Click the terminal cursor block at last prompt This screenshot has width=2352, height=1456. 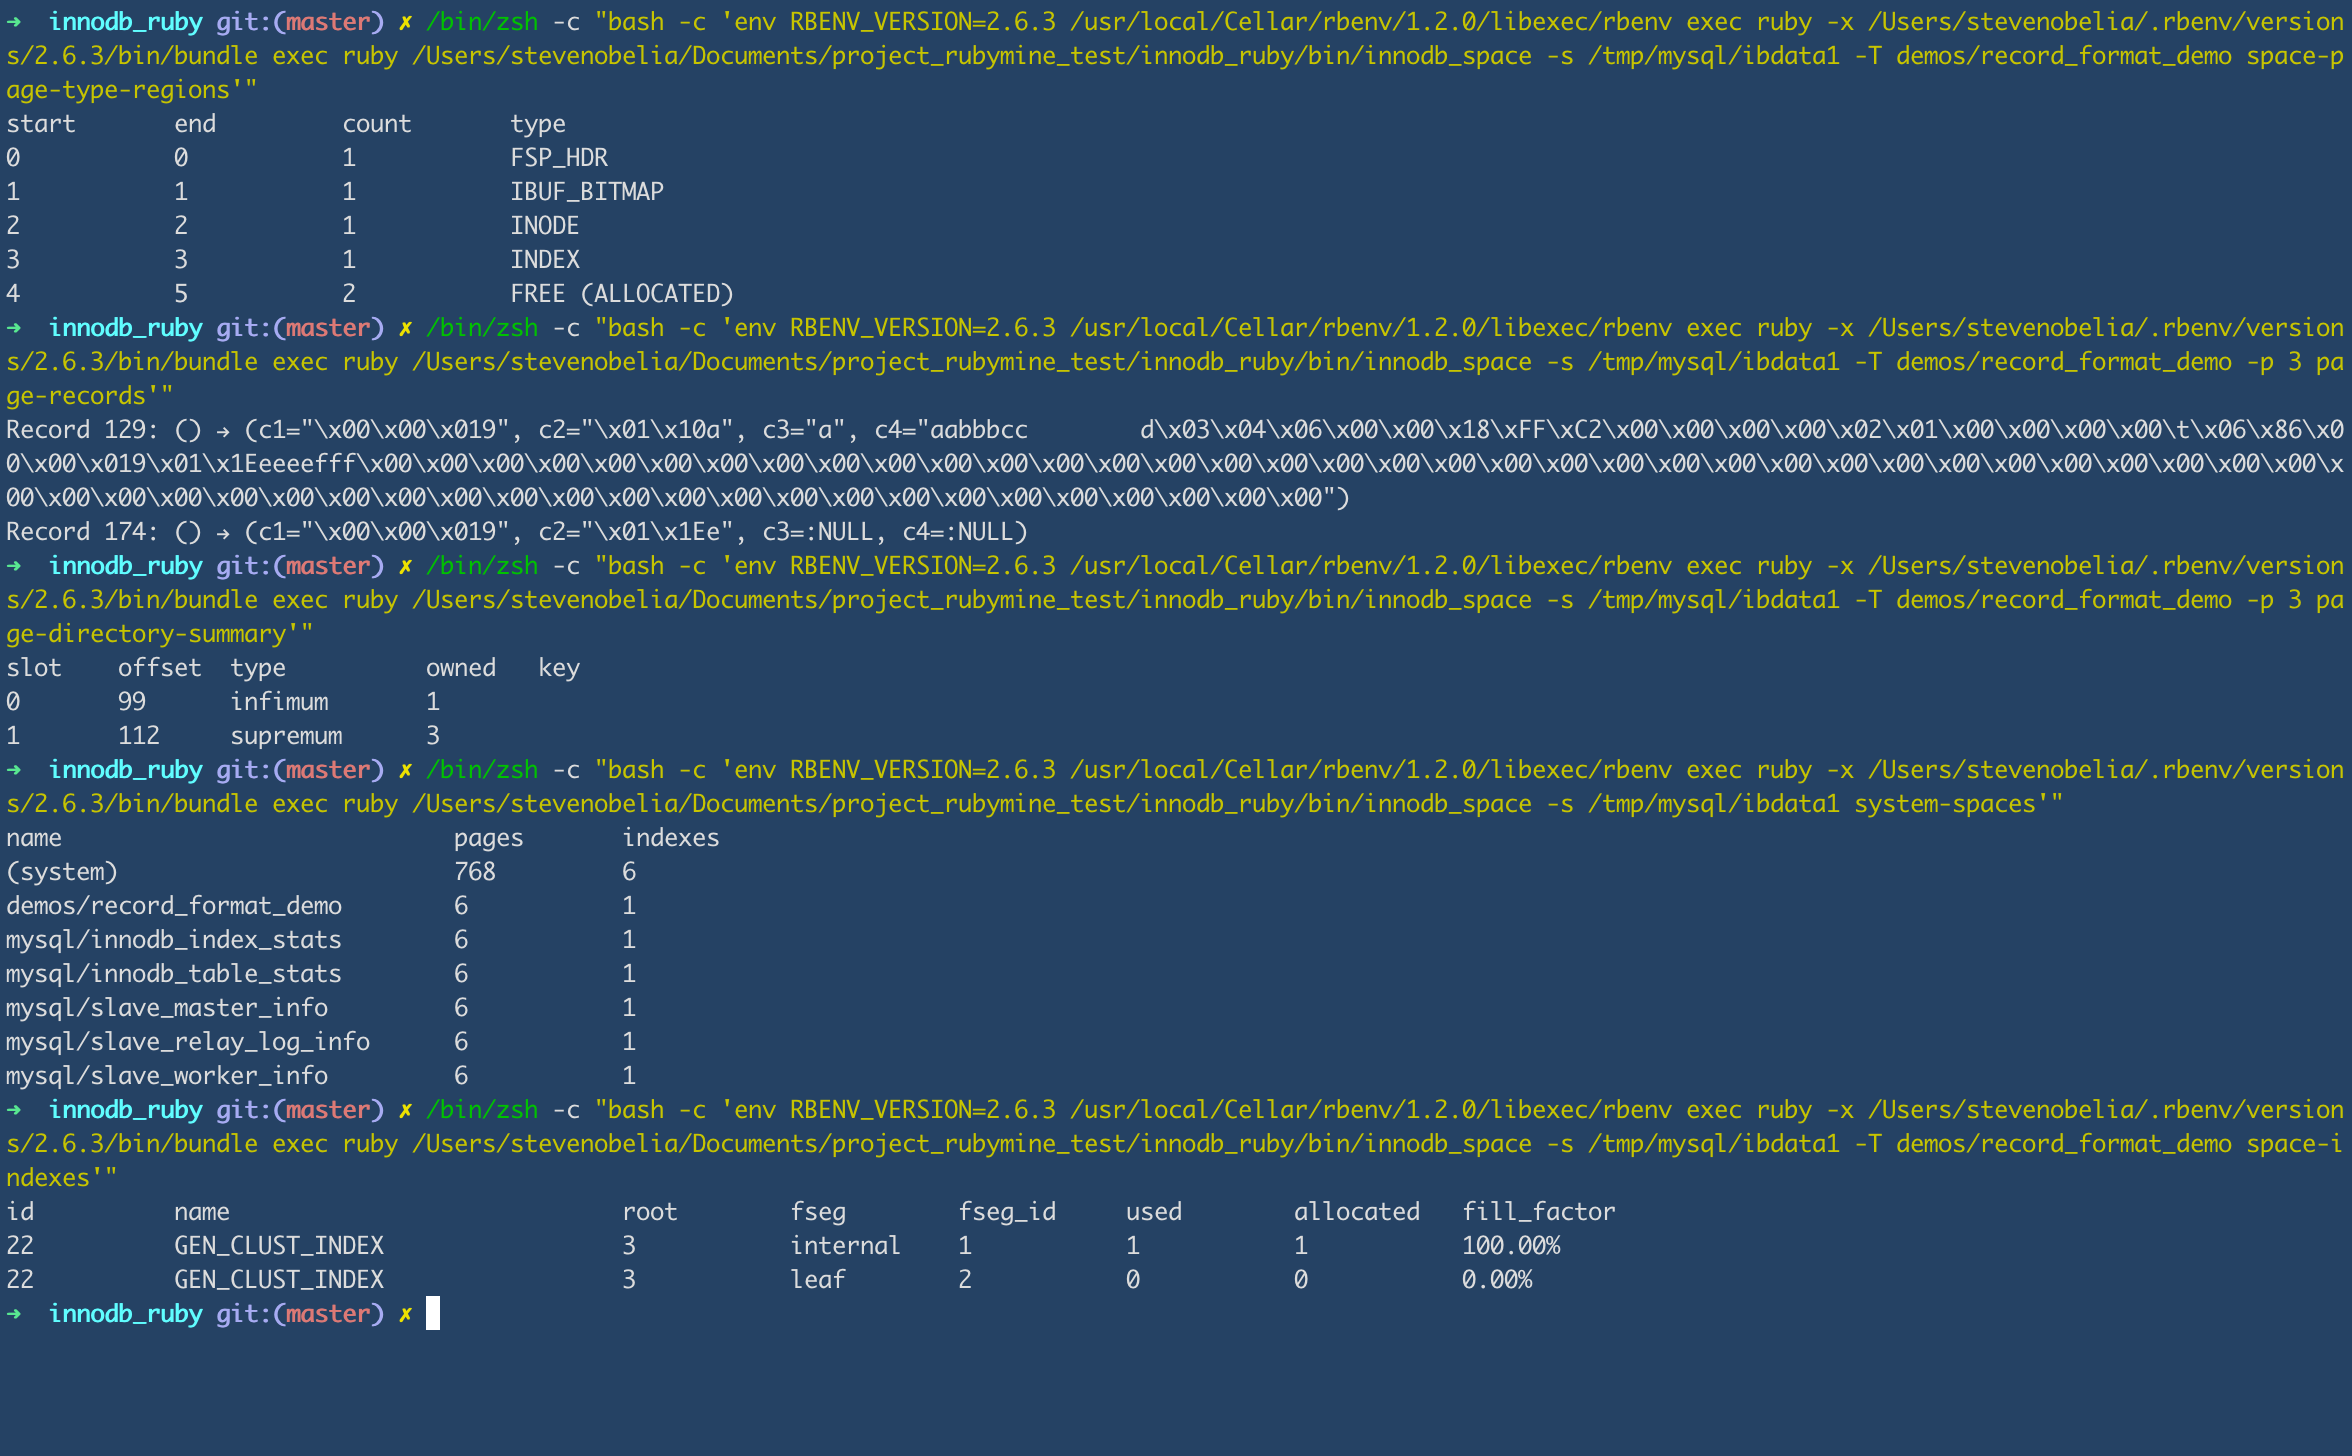pyautogui.click(x=432, y=1313)
